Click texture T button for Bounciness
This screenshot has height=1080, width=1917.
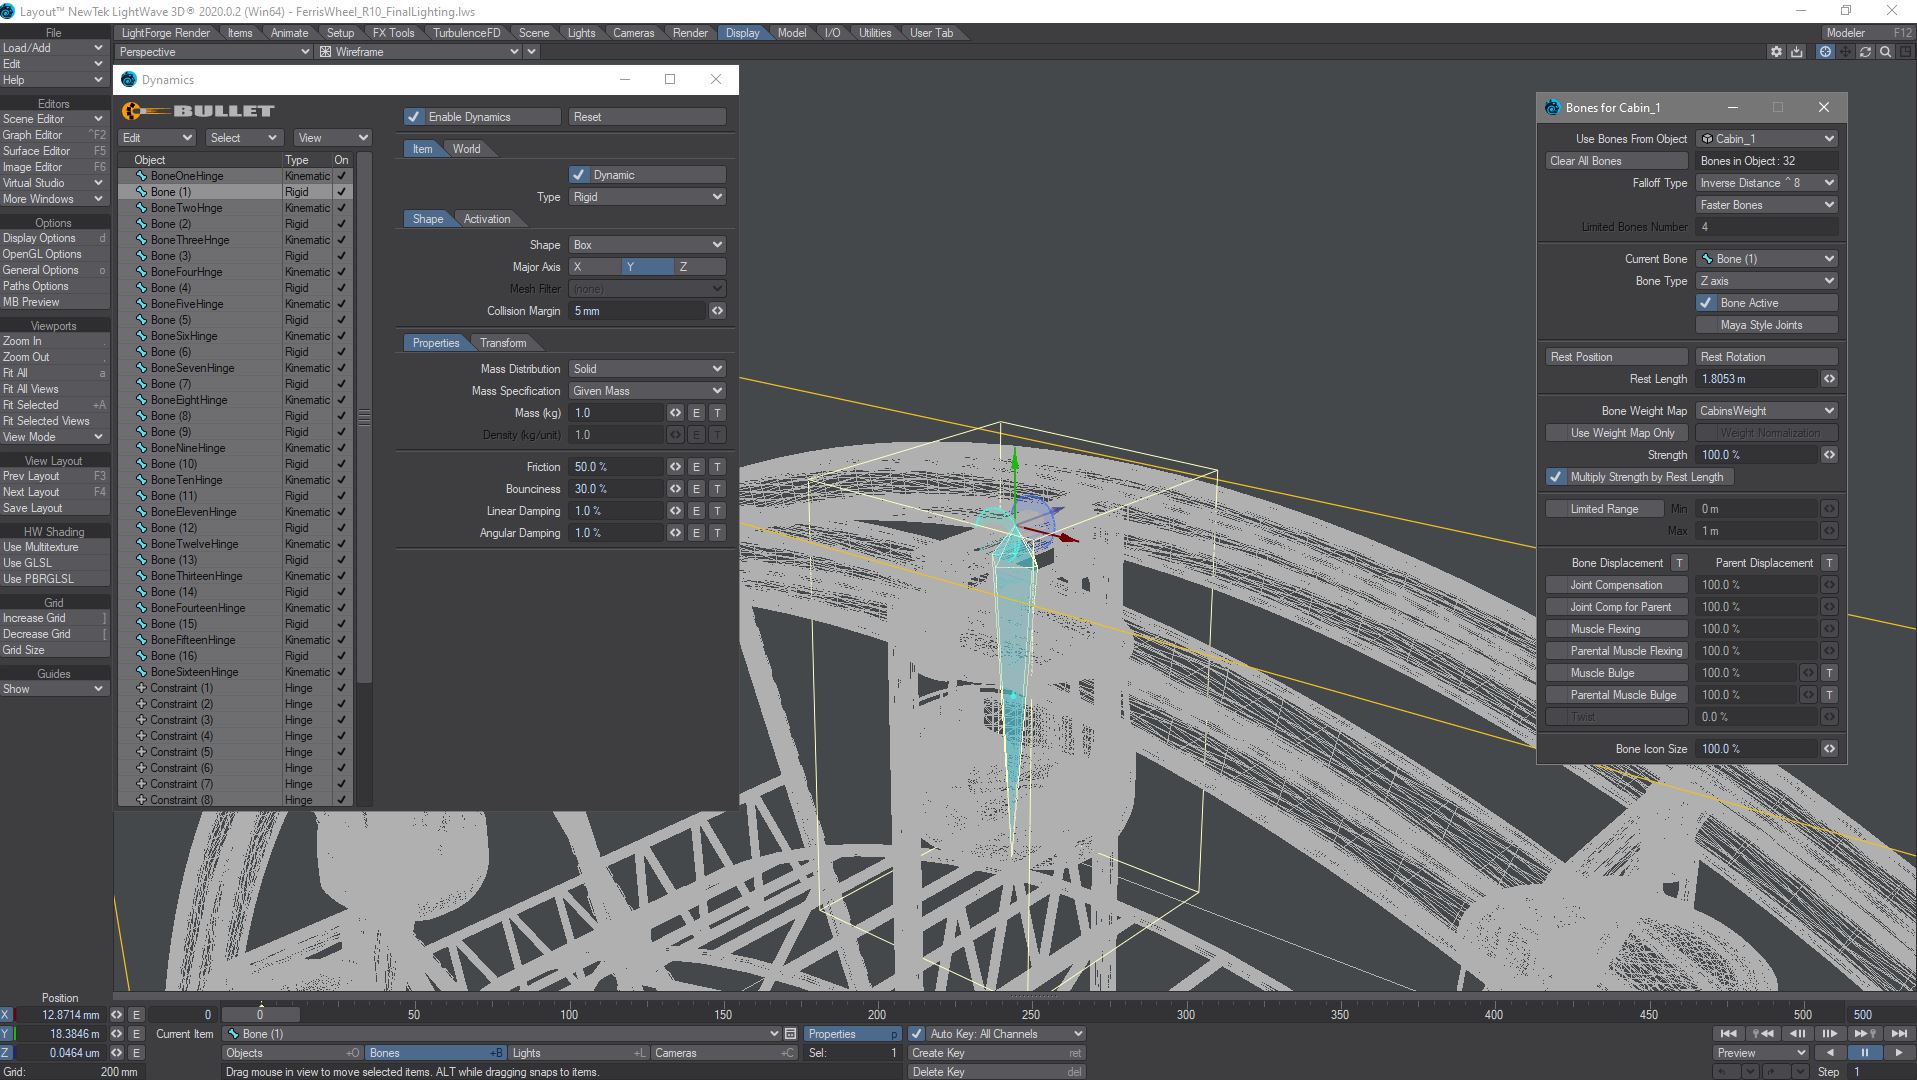717,489
